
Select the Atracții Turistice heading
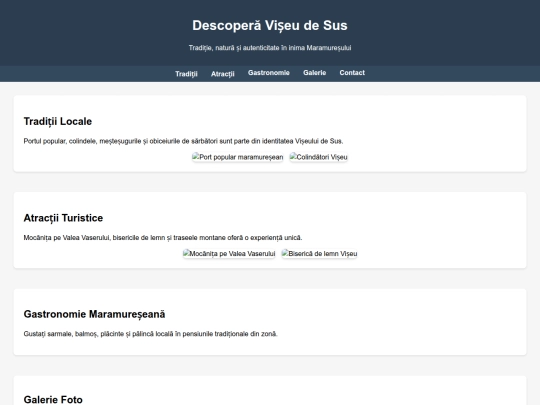tap(63, 218)
